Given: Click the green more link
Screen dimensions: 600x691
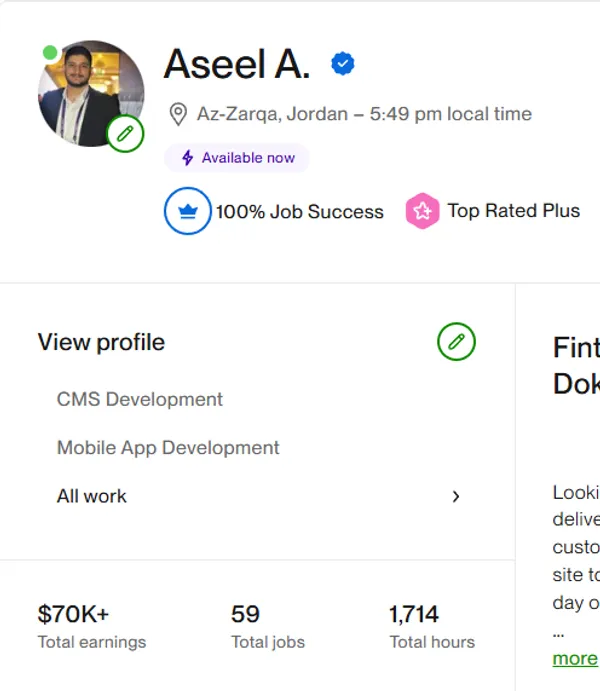Looking at the screenshot, I should point(574,658).
